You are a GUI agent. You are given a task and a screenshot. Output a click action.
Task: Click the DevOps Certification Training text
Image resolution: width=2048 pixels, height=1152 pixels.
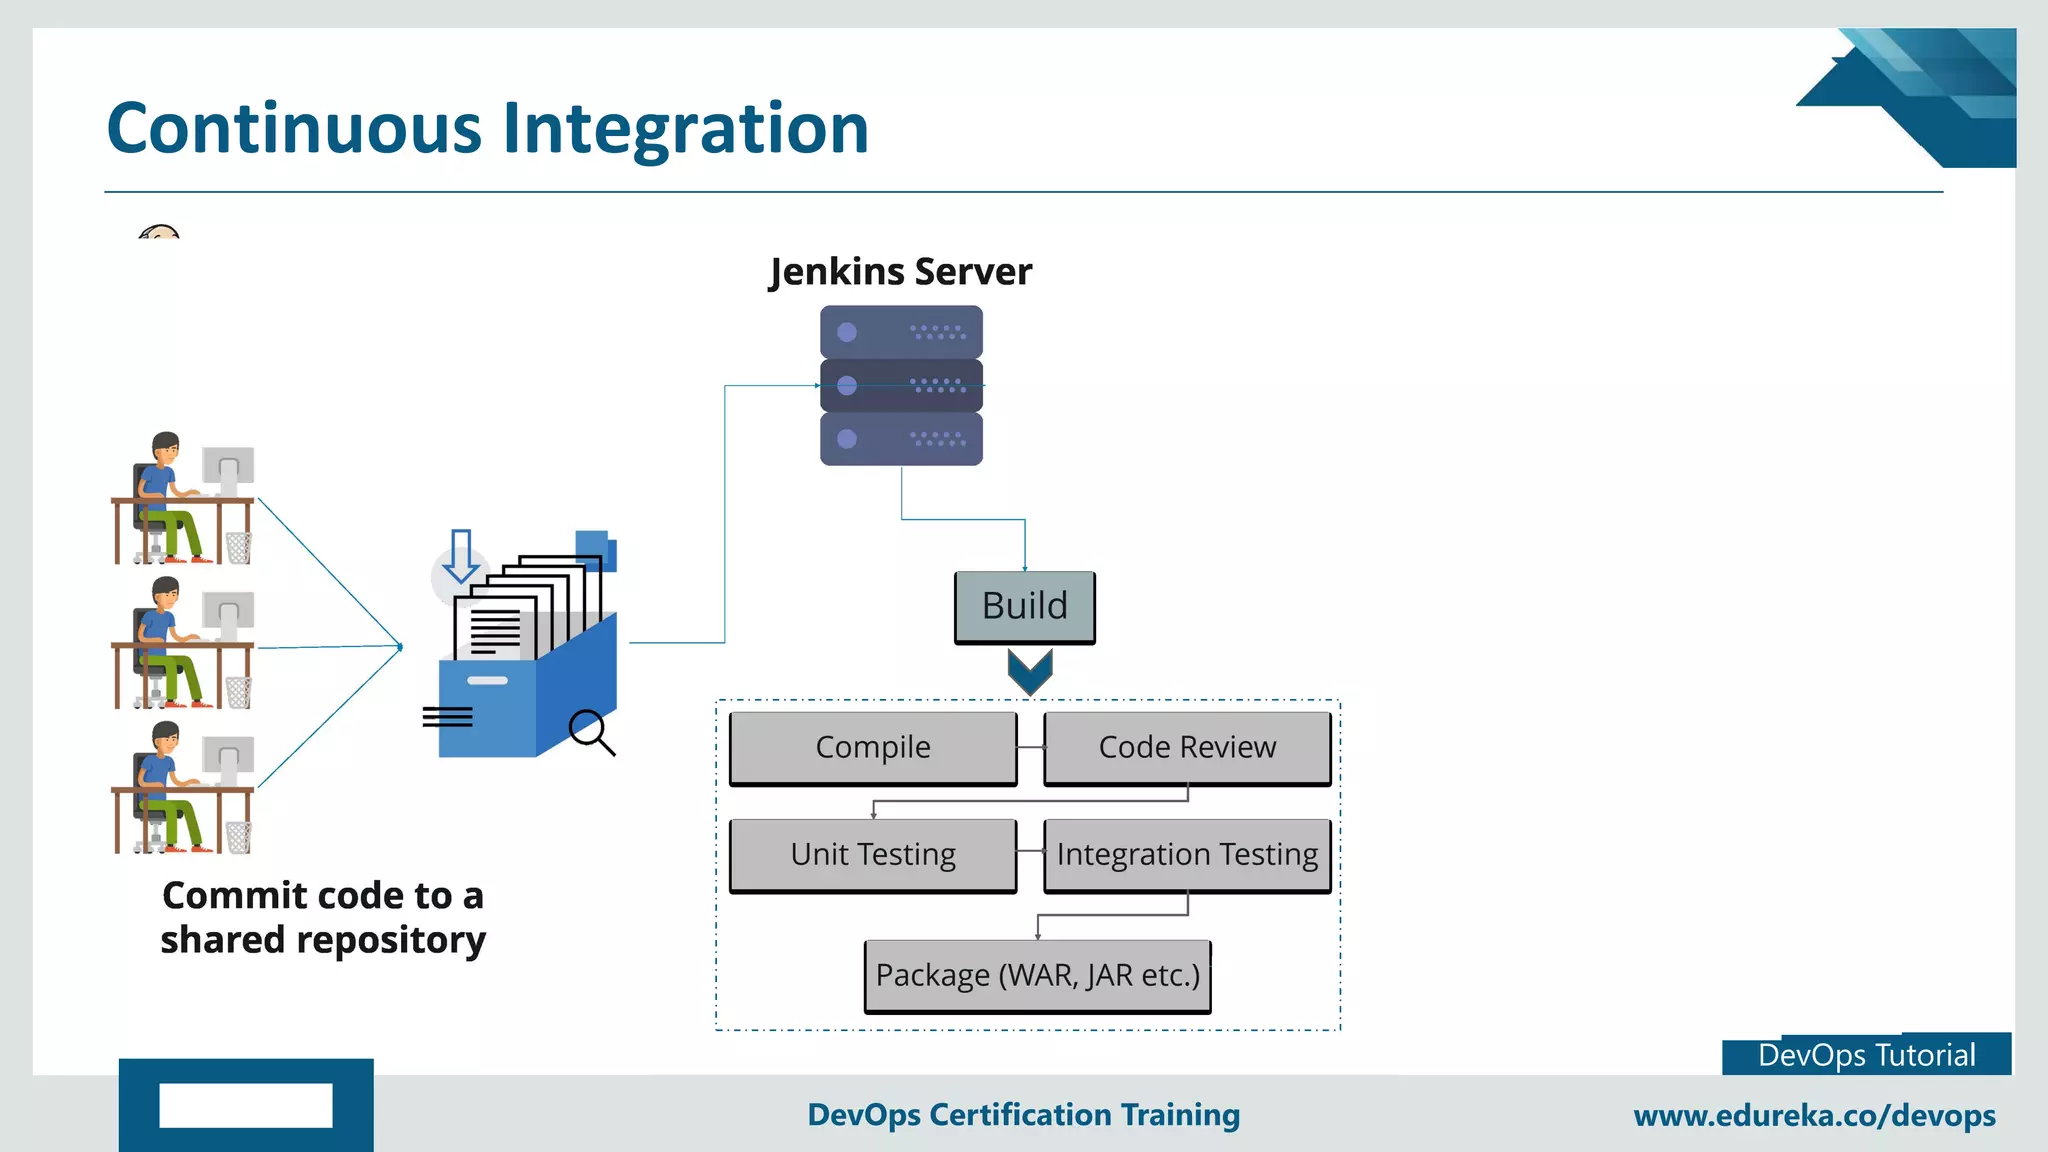click(1023, 1114)
